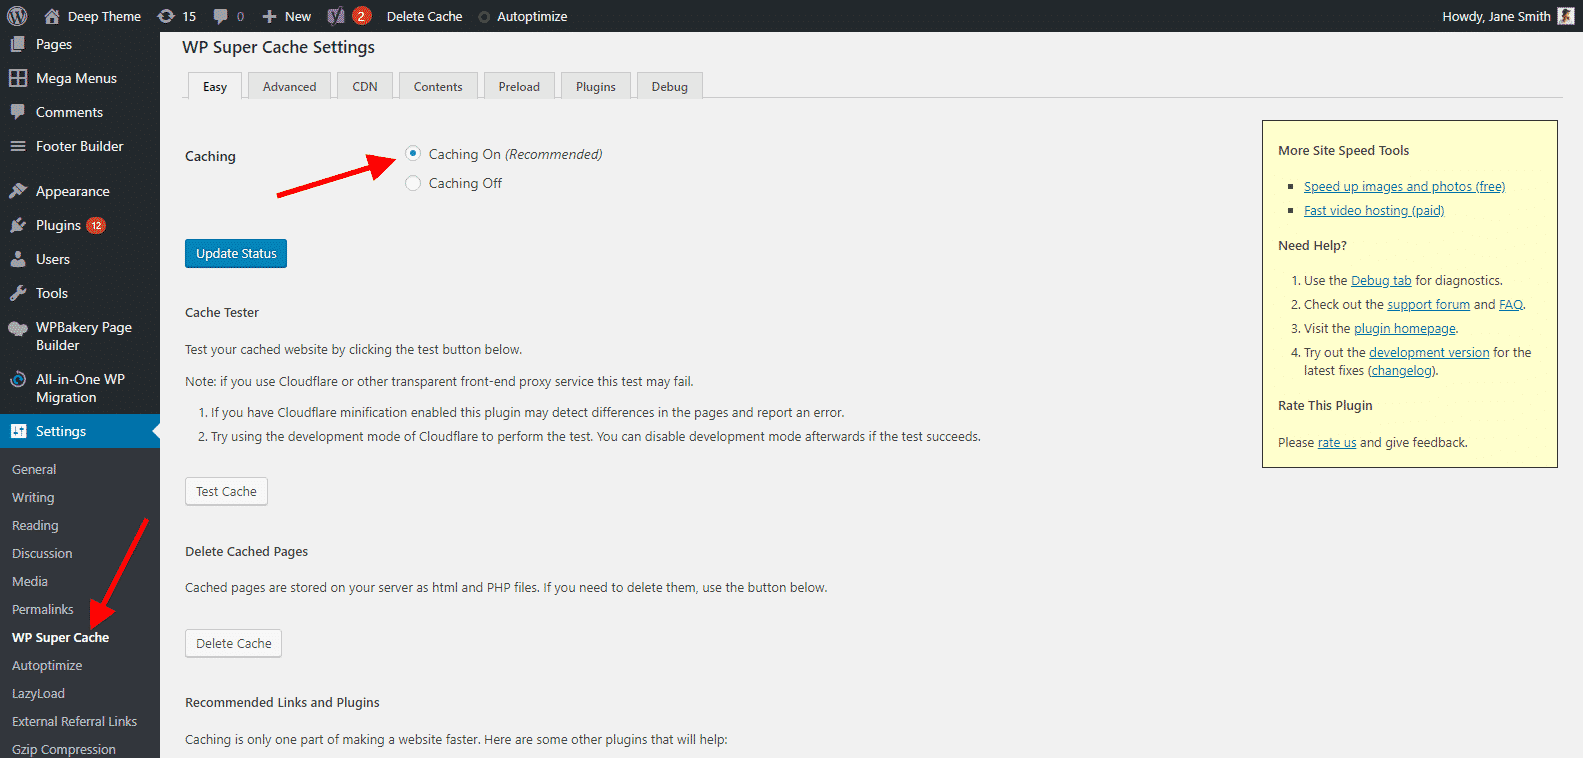
Task: Open Autoptimize in the admin bar
Action: (532, 16)
